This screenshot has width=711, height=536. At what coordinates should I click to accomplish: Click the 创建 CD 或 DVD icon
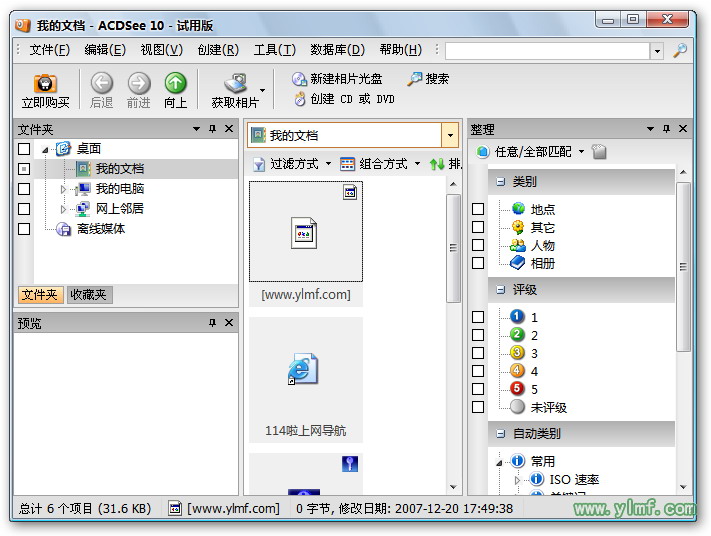point(300,98)
